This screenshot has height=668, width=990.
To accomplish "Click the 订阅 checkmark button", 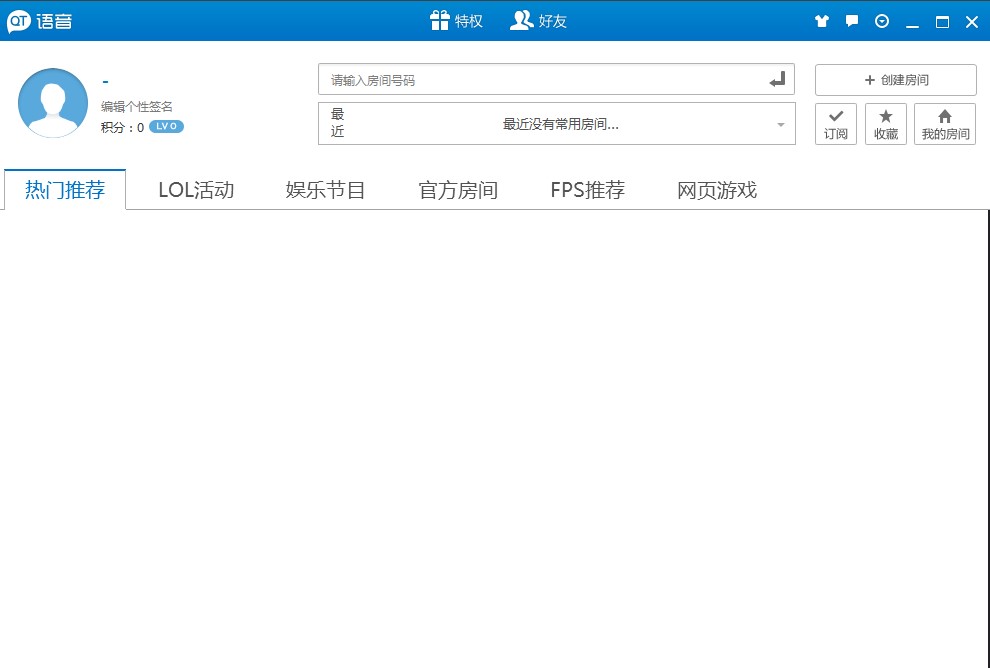I will [x=836, y=124].
